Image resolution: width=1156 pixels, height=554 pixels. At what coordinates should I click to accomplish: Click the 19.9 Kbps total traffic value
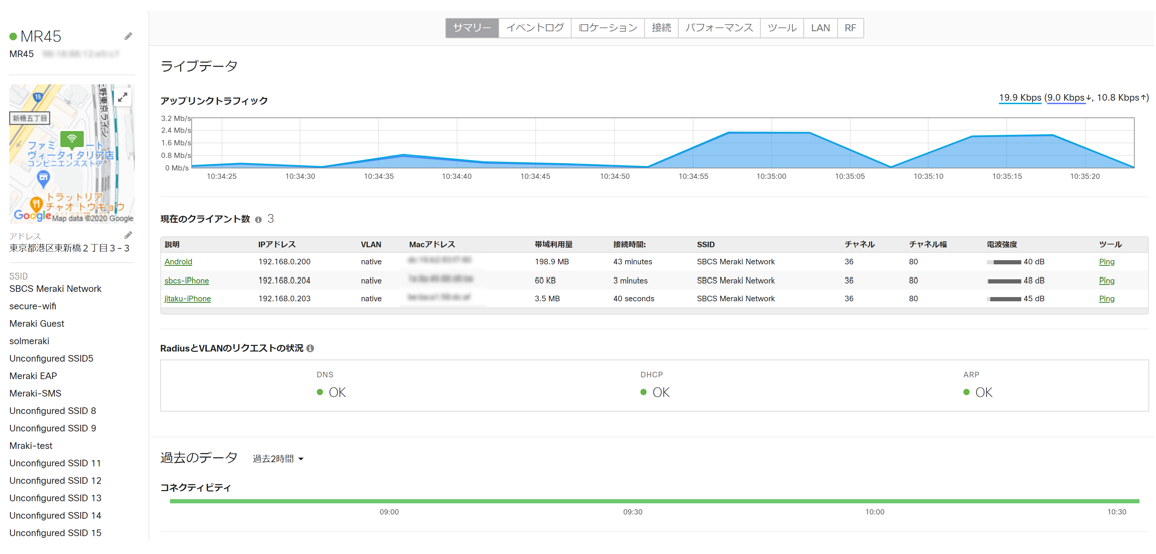(1020, 97)
